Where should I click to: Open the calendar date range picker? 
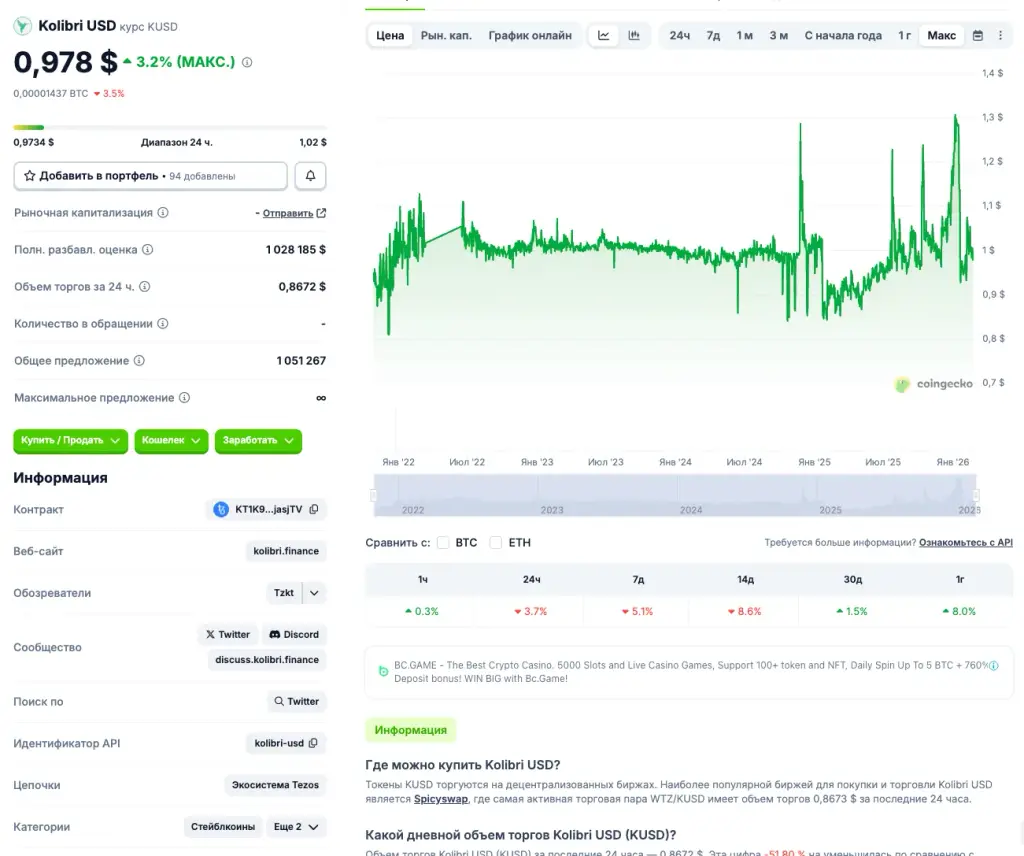click(978, 35)
